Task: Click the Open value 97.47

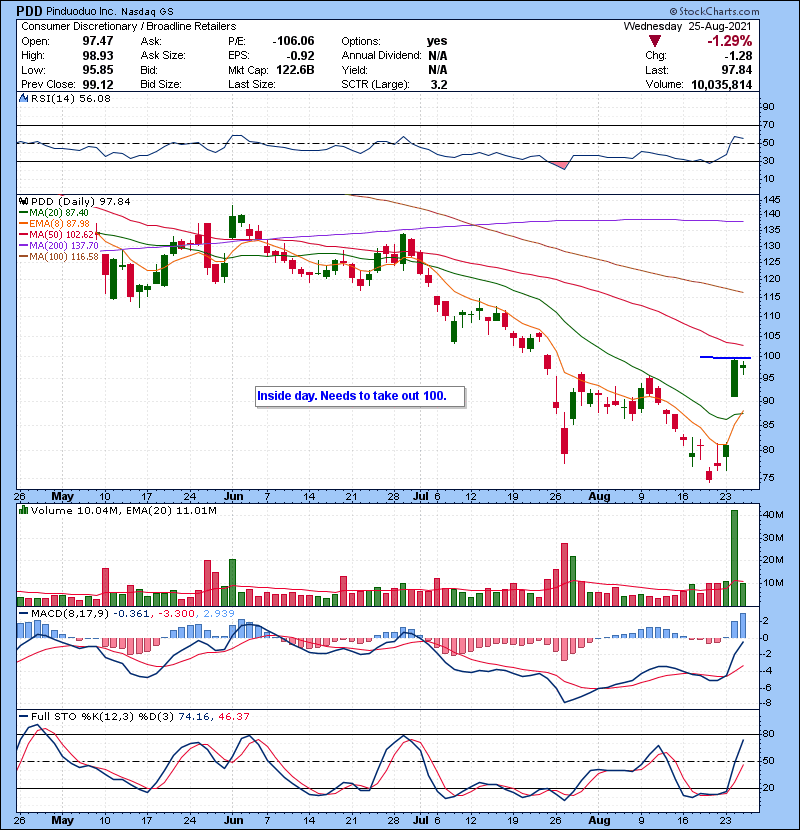Action: click(97, 41)
